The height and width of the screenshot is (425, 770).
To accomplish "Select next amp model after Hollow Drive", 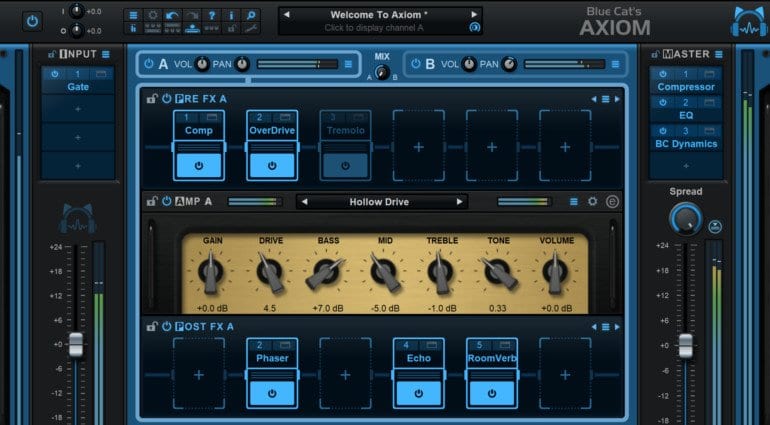I will [x=460, y=202].
